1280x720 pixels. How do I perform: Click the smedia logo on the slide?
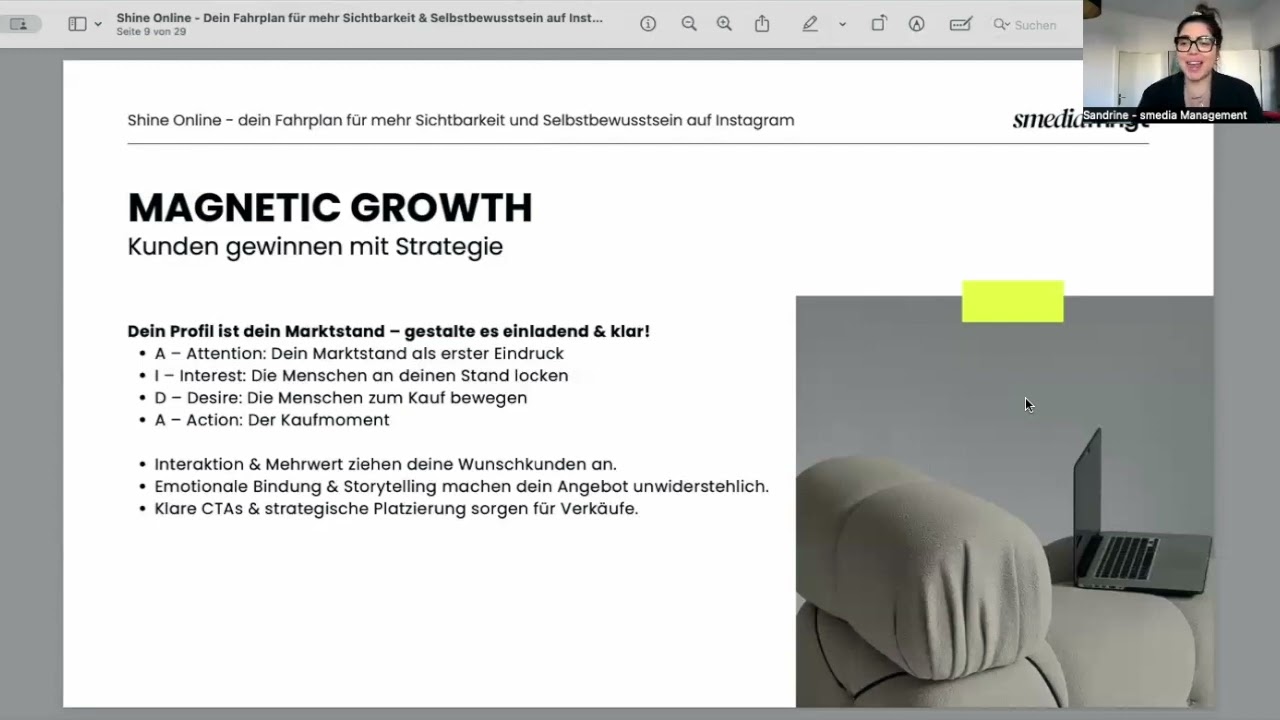1081,120
